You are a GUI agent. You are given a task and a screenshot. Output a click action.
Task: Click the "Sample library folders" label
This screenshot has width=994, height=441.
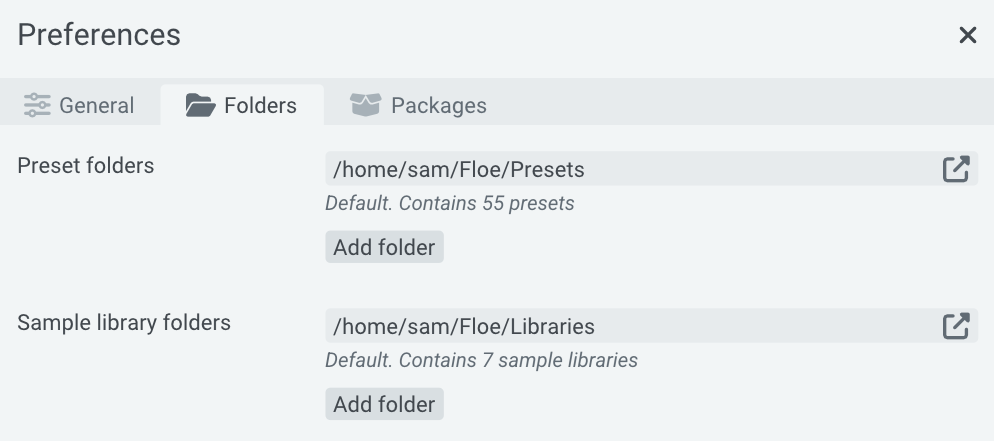click(124, 323)
